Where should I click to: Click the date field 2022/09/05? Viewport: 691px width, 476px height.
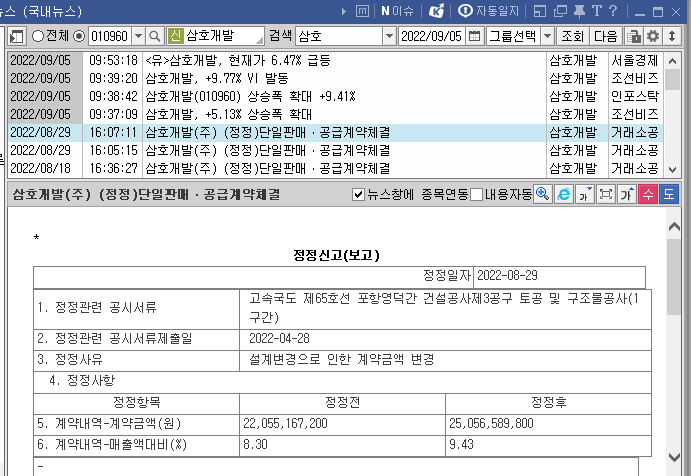click(432, 36)
